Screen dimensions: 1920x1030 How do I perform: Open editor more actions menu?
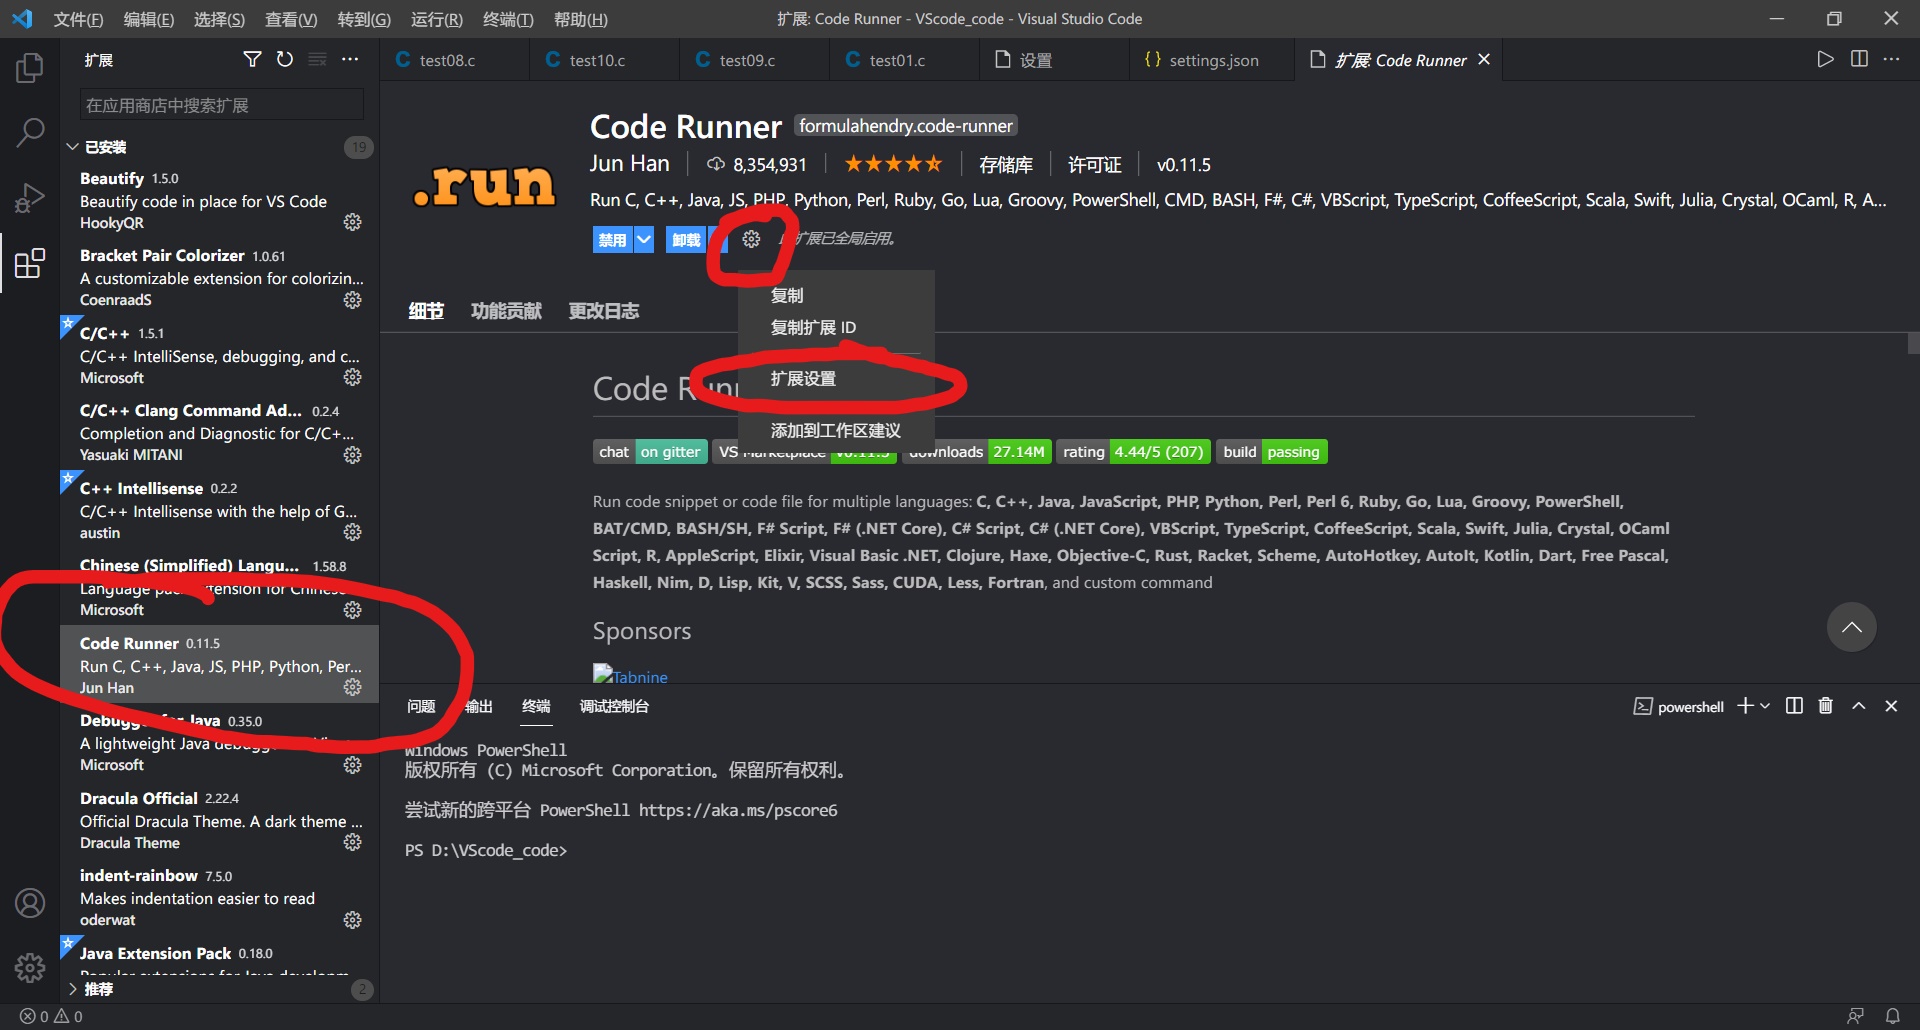point(1892,60)
